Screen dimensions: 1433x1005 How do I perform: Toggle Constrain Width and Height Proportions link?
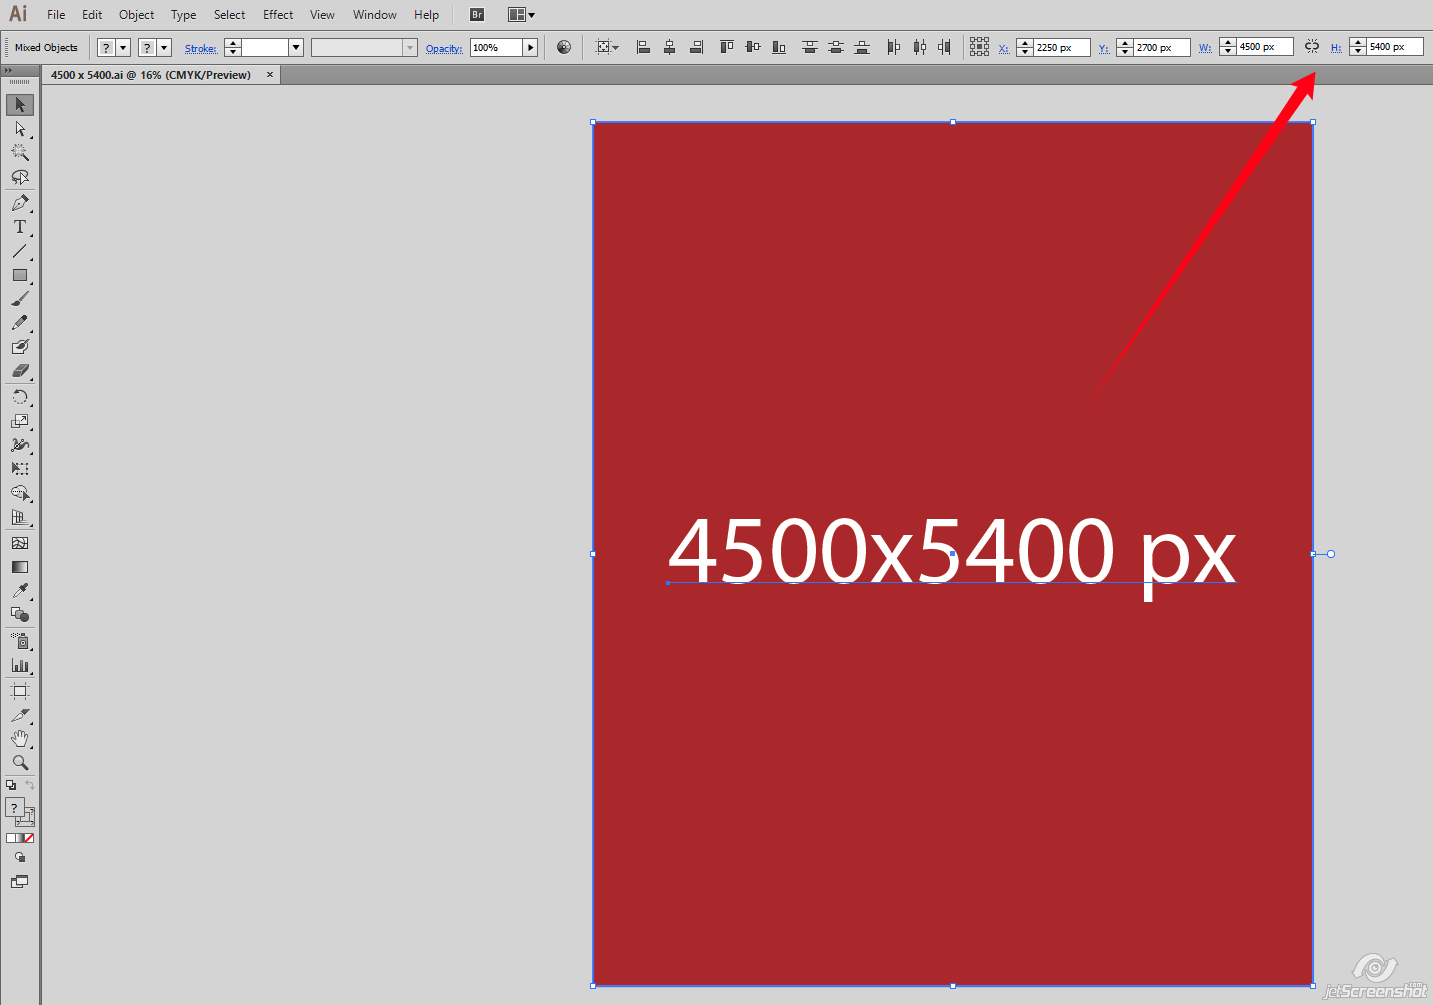click(x=1312, y=47)
